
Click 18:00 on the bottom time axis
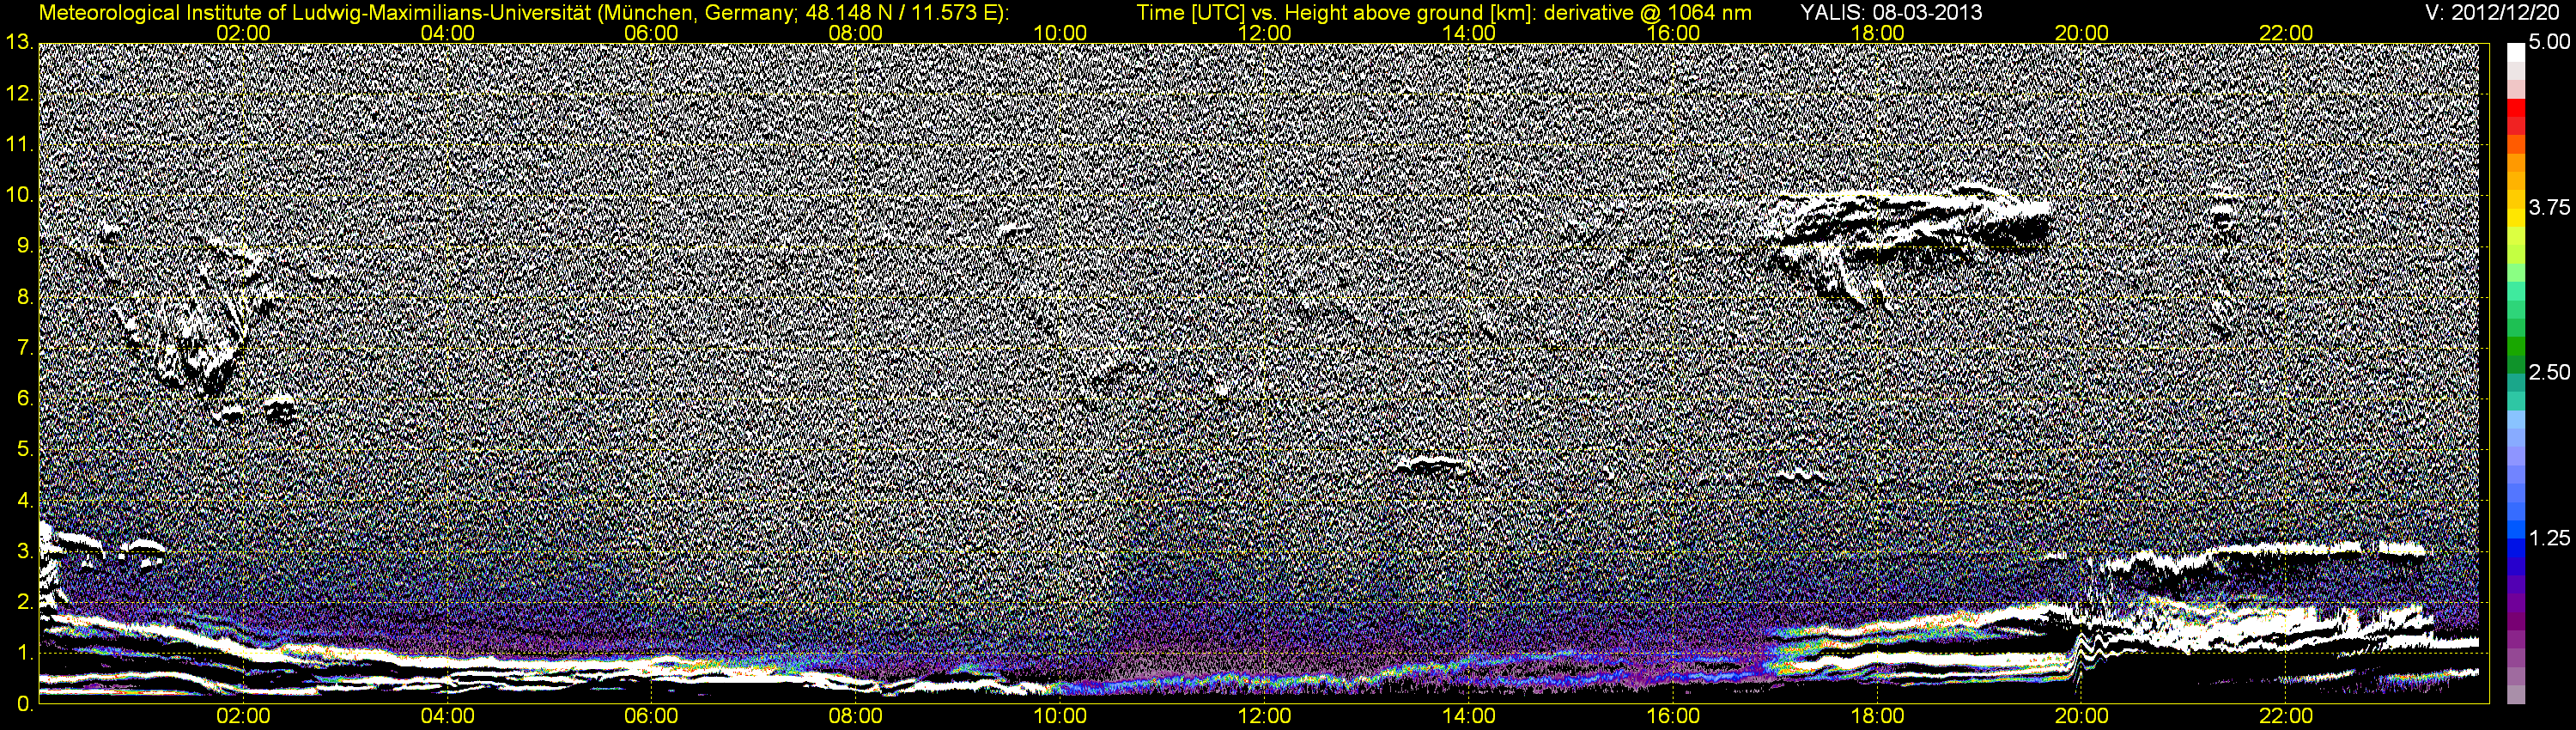1877,717
